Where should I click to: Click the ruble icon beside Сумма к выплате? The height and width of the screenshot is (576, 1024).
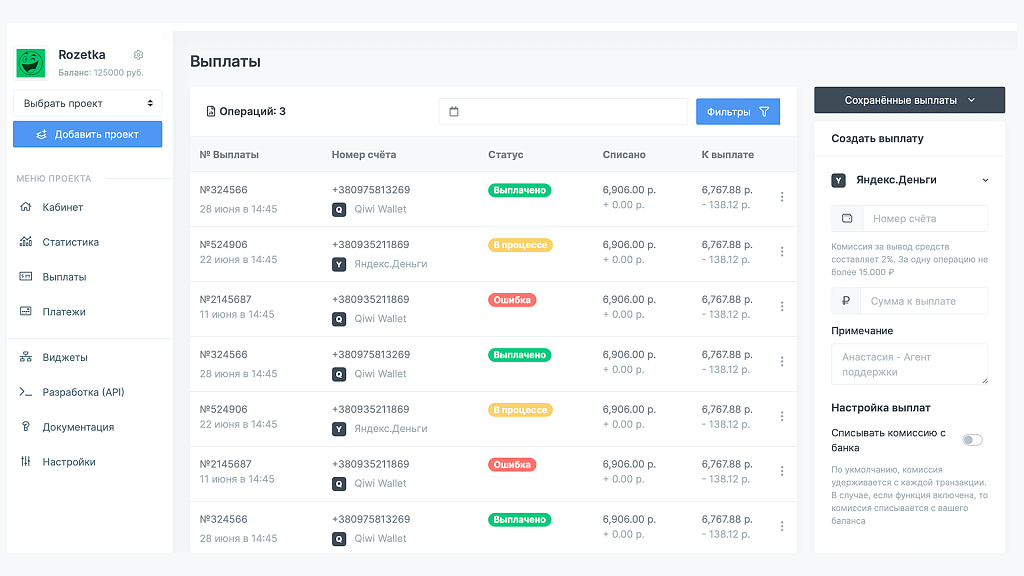coord(846,301)
